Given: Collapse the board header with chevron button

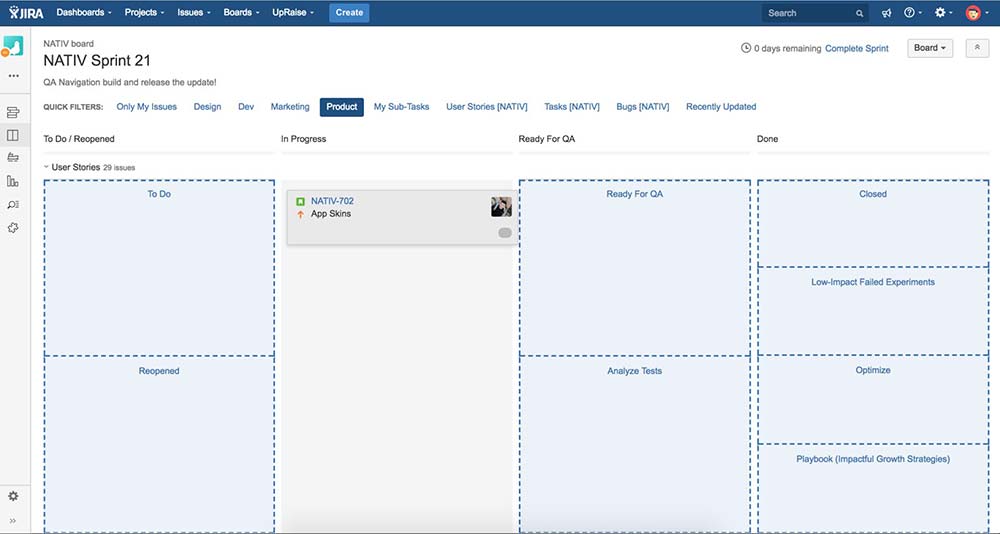Looking at the screenshot, I should click(x=977, y=48).
